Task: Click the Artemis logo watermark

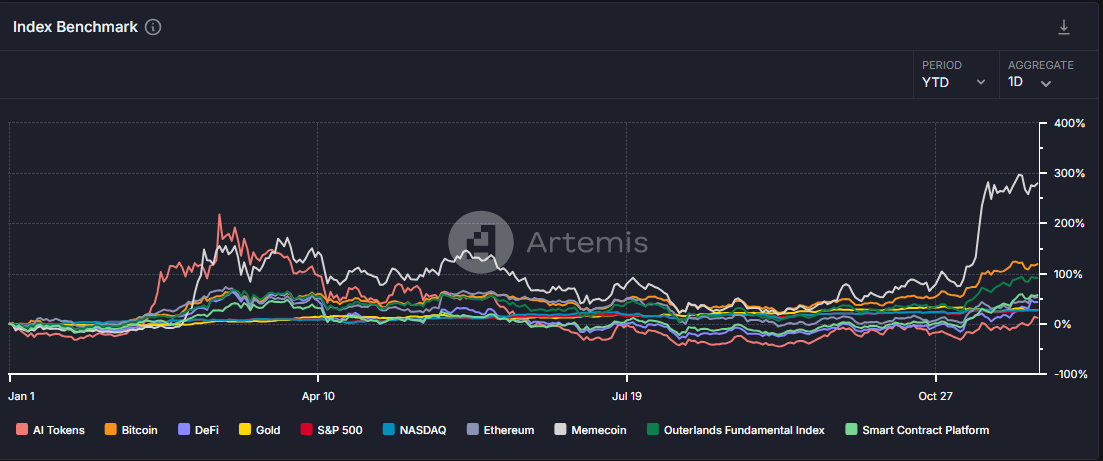Action: tap(548, 242)
